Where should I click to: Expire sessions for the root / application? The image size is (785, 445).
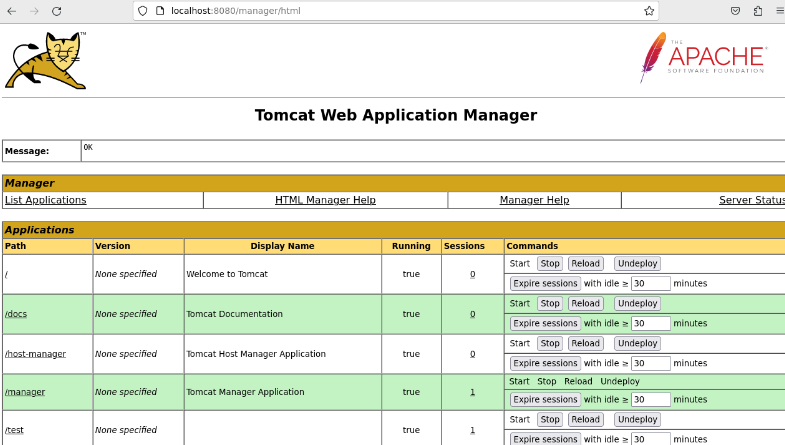click(545, 283)
